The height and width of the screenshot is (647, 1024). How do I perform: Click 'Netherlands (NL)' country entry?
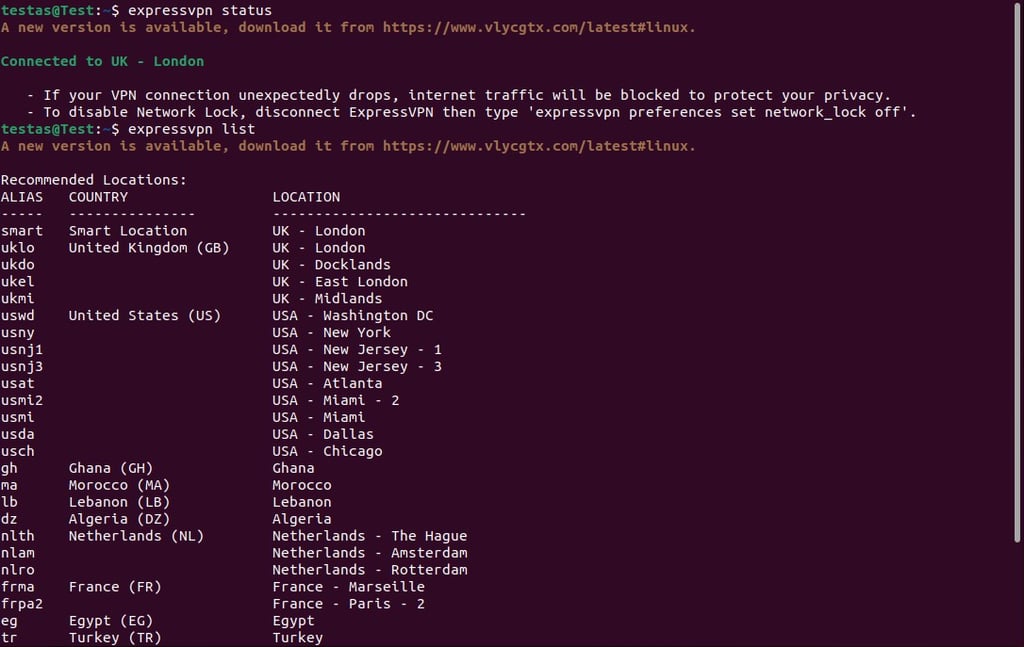click(x=136, y=537)
